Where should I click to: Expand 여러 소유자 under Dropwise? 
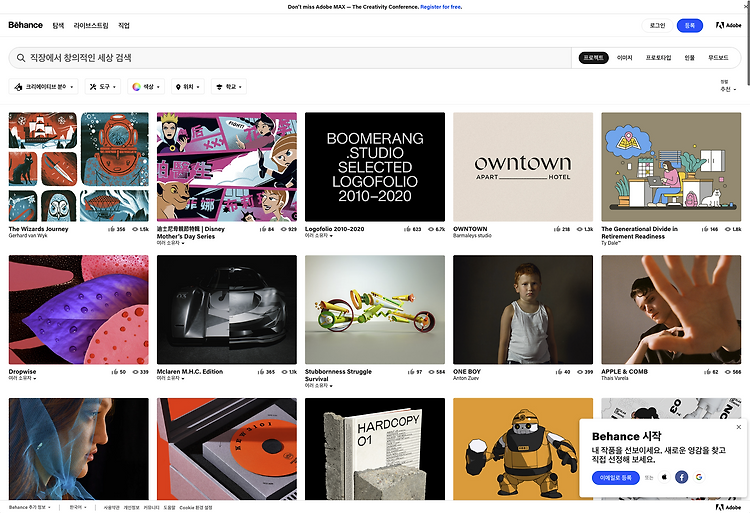click(x=22, y=378)
